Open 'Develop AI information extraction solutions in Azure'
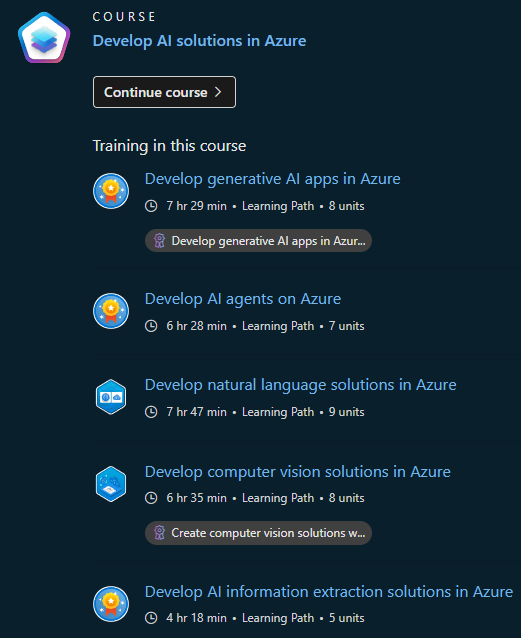 point(329,592)
